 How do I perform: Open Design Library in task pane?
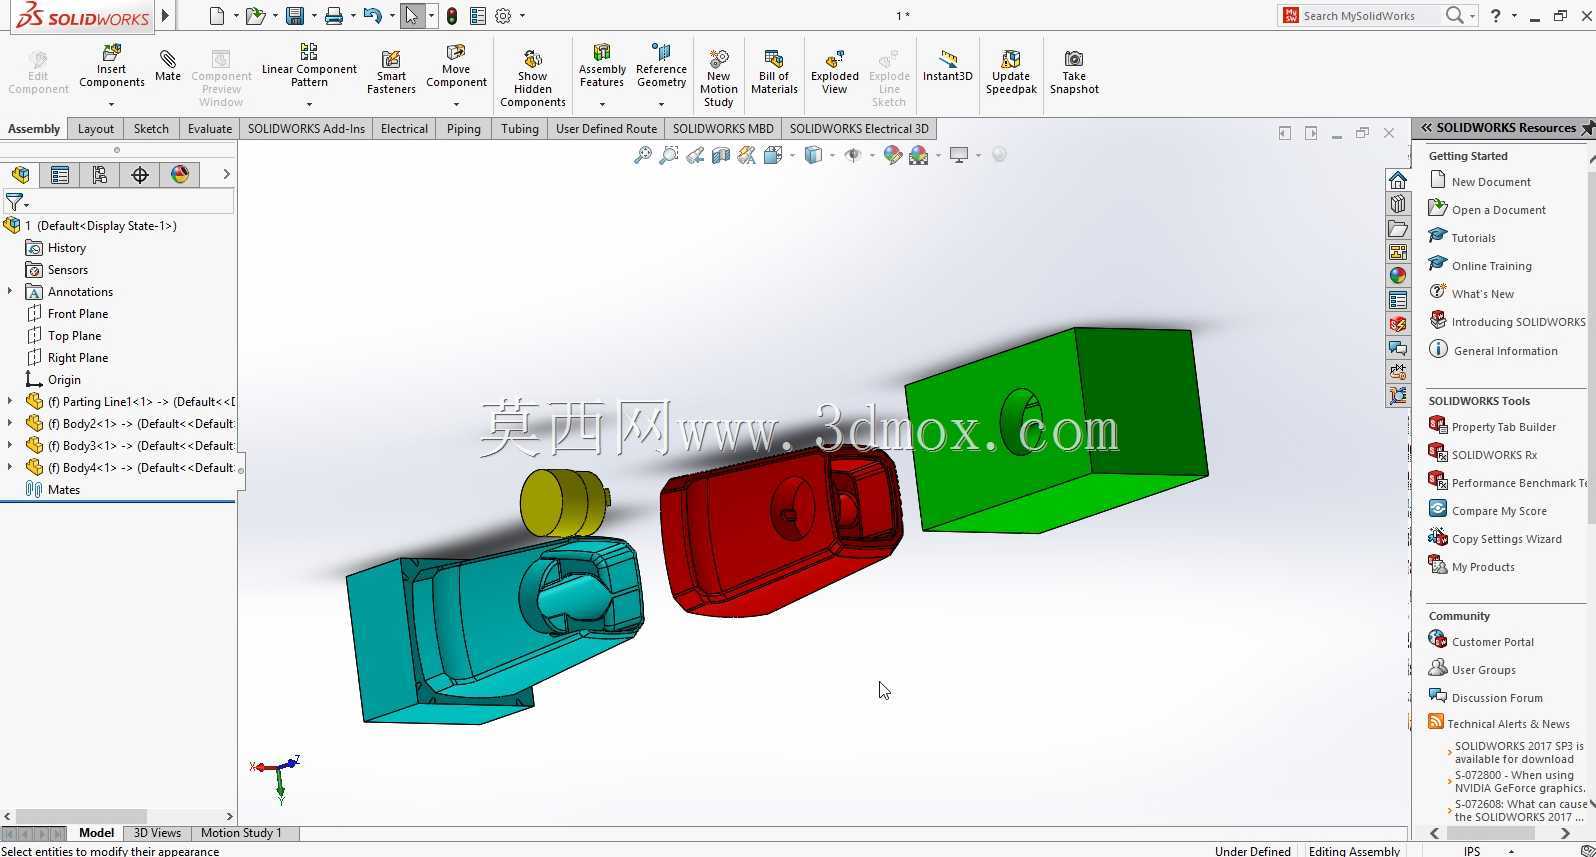1398,204
